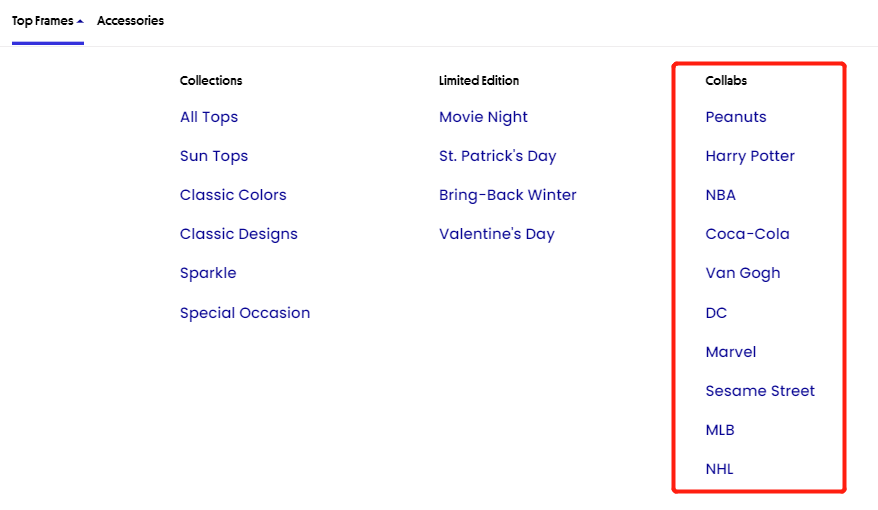The image size is (878, 510).
Task: Browse the Coca-Cola collab
Action: click(x=747, y=234)
